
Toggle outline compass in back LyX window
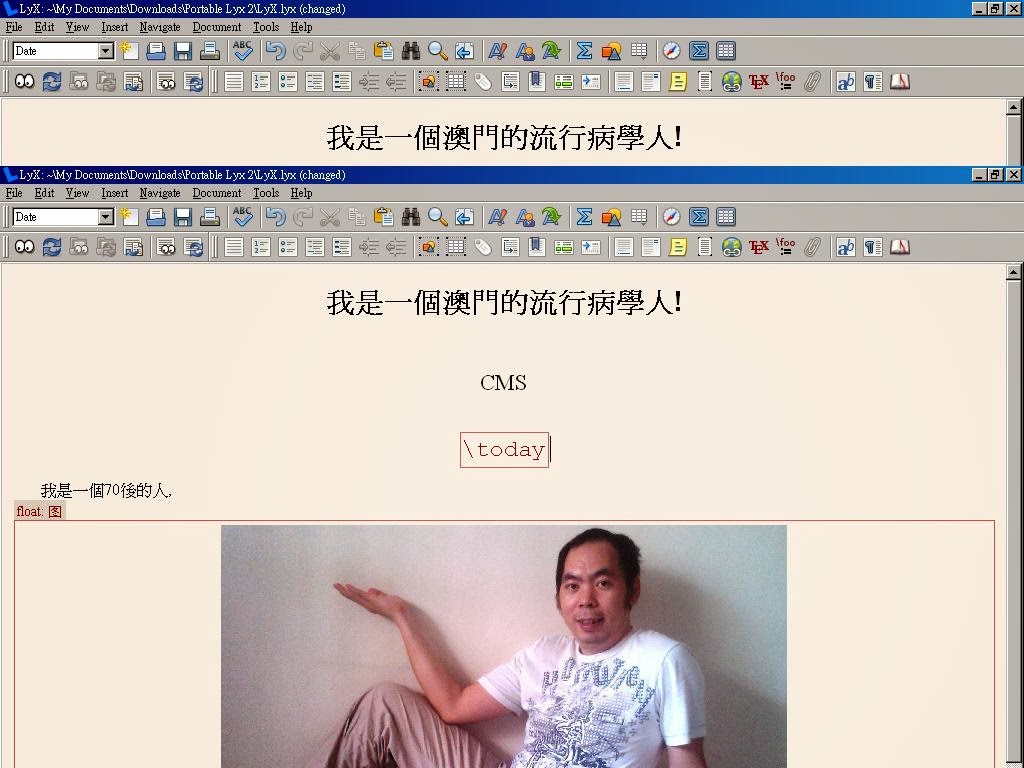click(671, 51)
